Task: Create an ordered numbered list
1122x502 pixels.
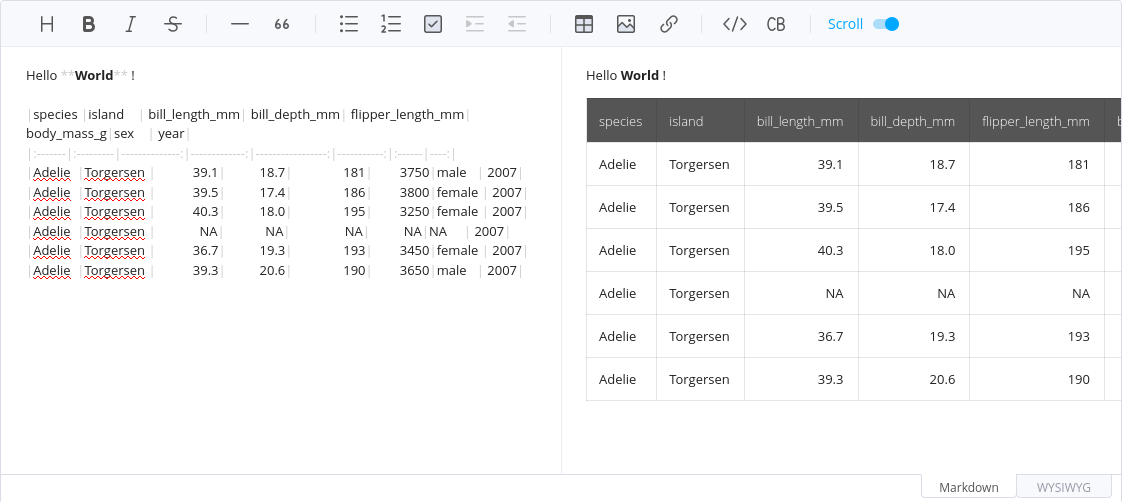Action: (391, 24)
